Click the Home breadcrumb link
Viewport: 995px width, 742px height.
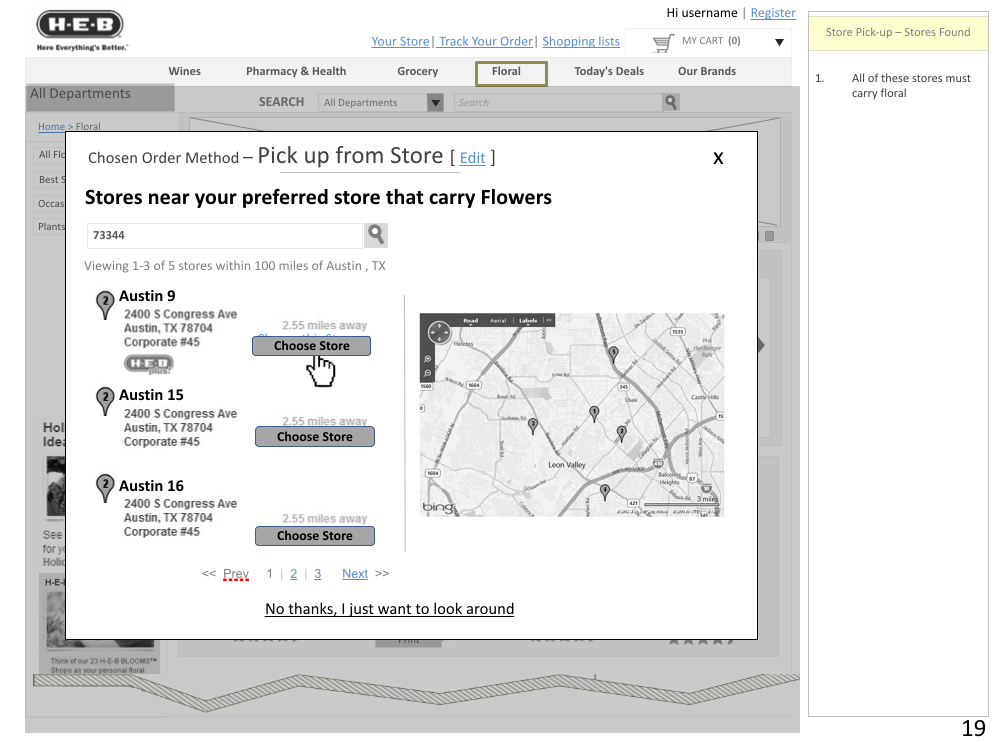tap(51, 126)
